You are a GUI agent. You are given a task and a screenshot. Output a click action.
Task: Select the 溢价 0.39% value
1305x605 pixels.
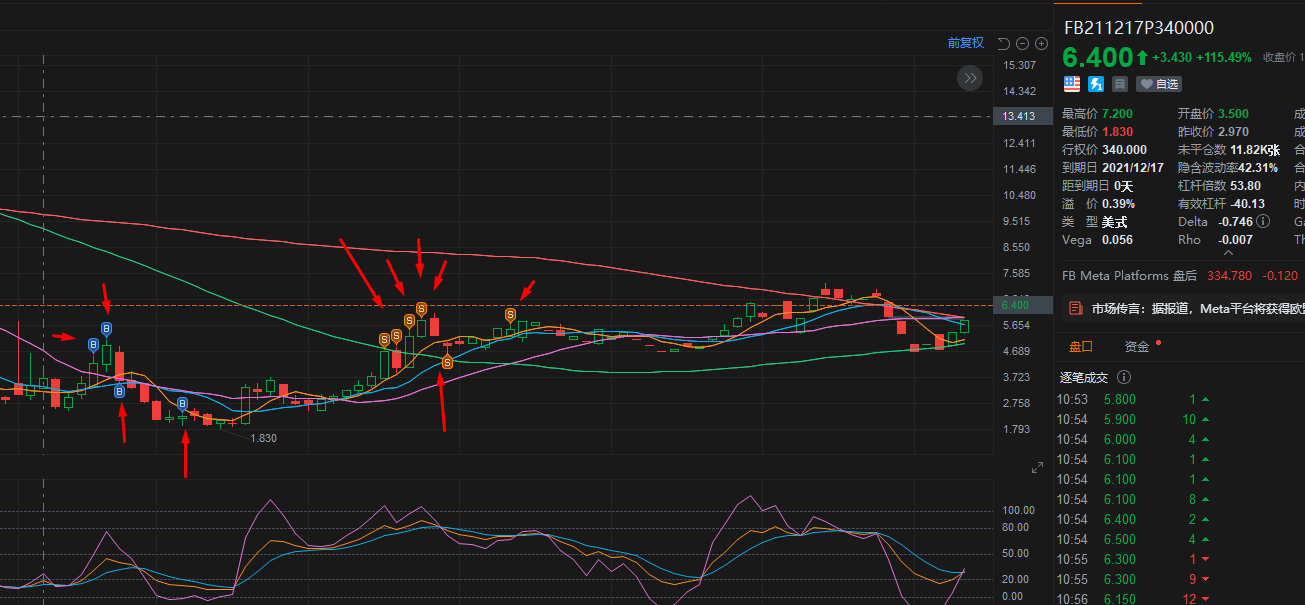coord(1119,204)
